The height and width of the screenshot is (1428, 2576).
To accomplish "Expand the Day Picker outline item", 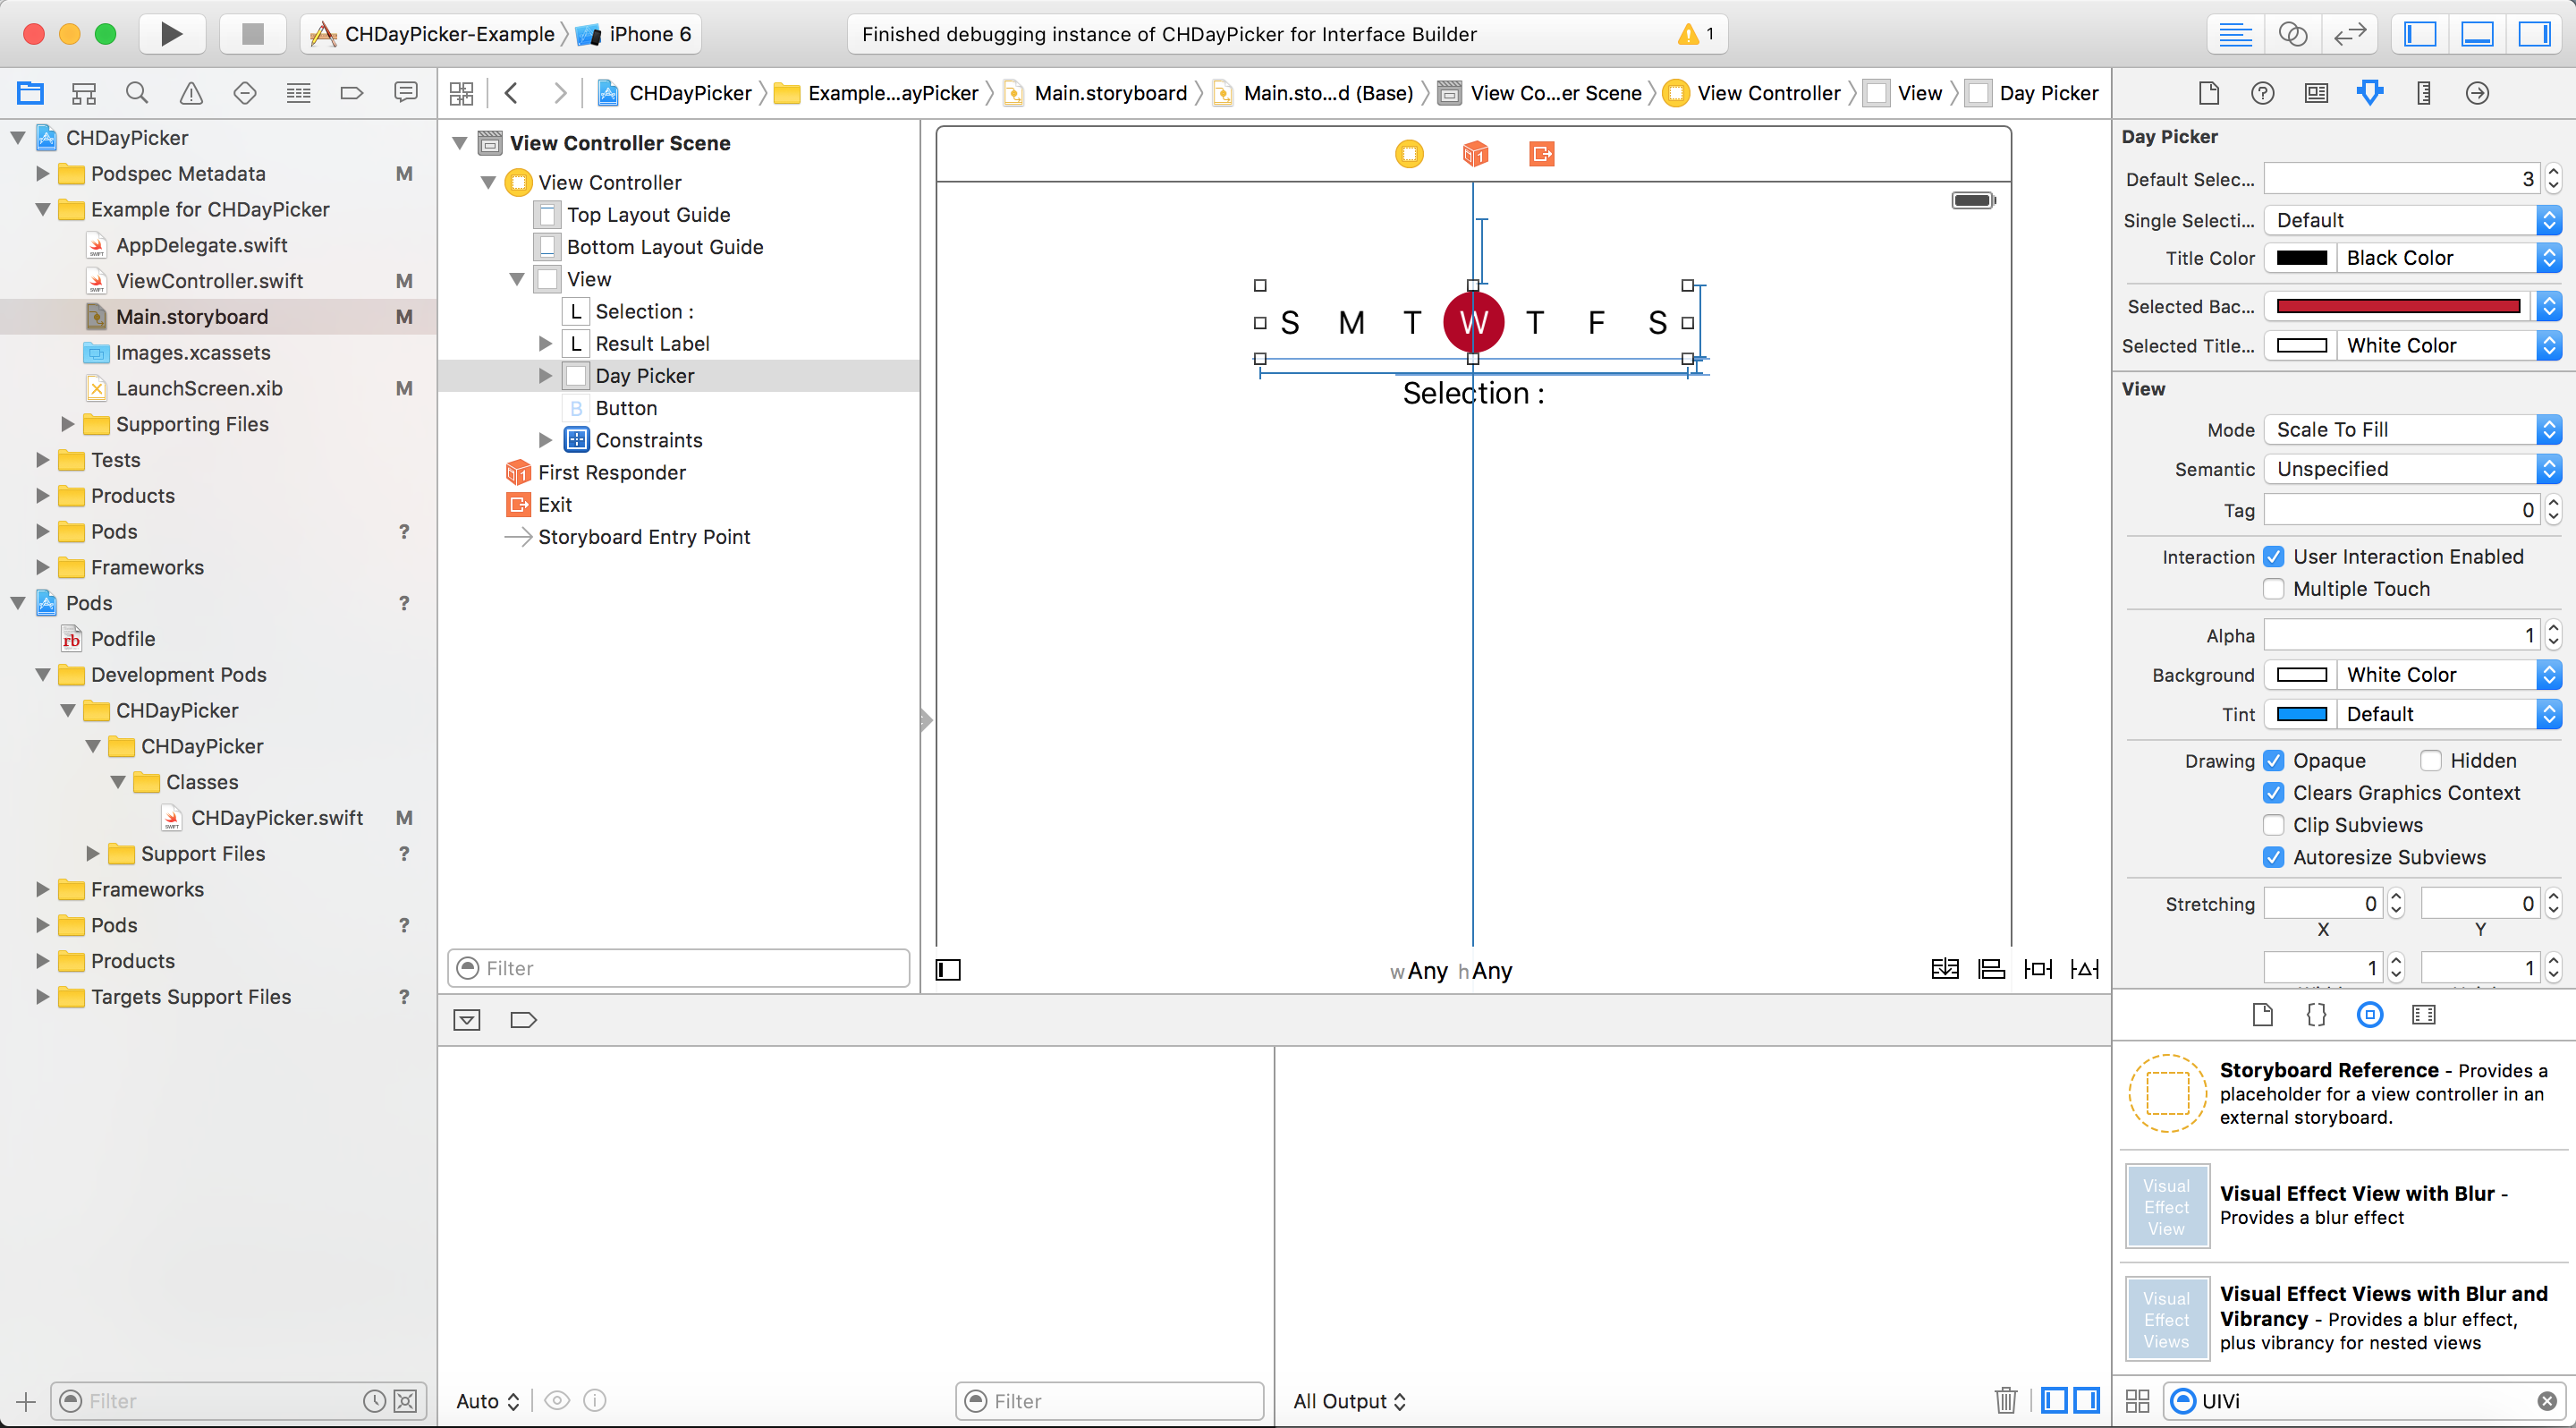I will click(545, 376).
